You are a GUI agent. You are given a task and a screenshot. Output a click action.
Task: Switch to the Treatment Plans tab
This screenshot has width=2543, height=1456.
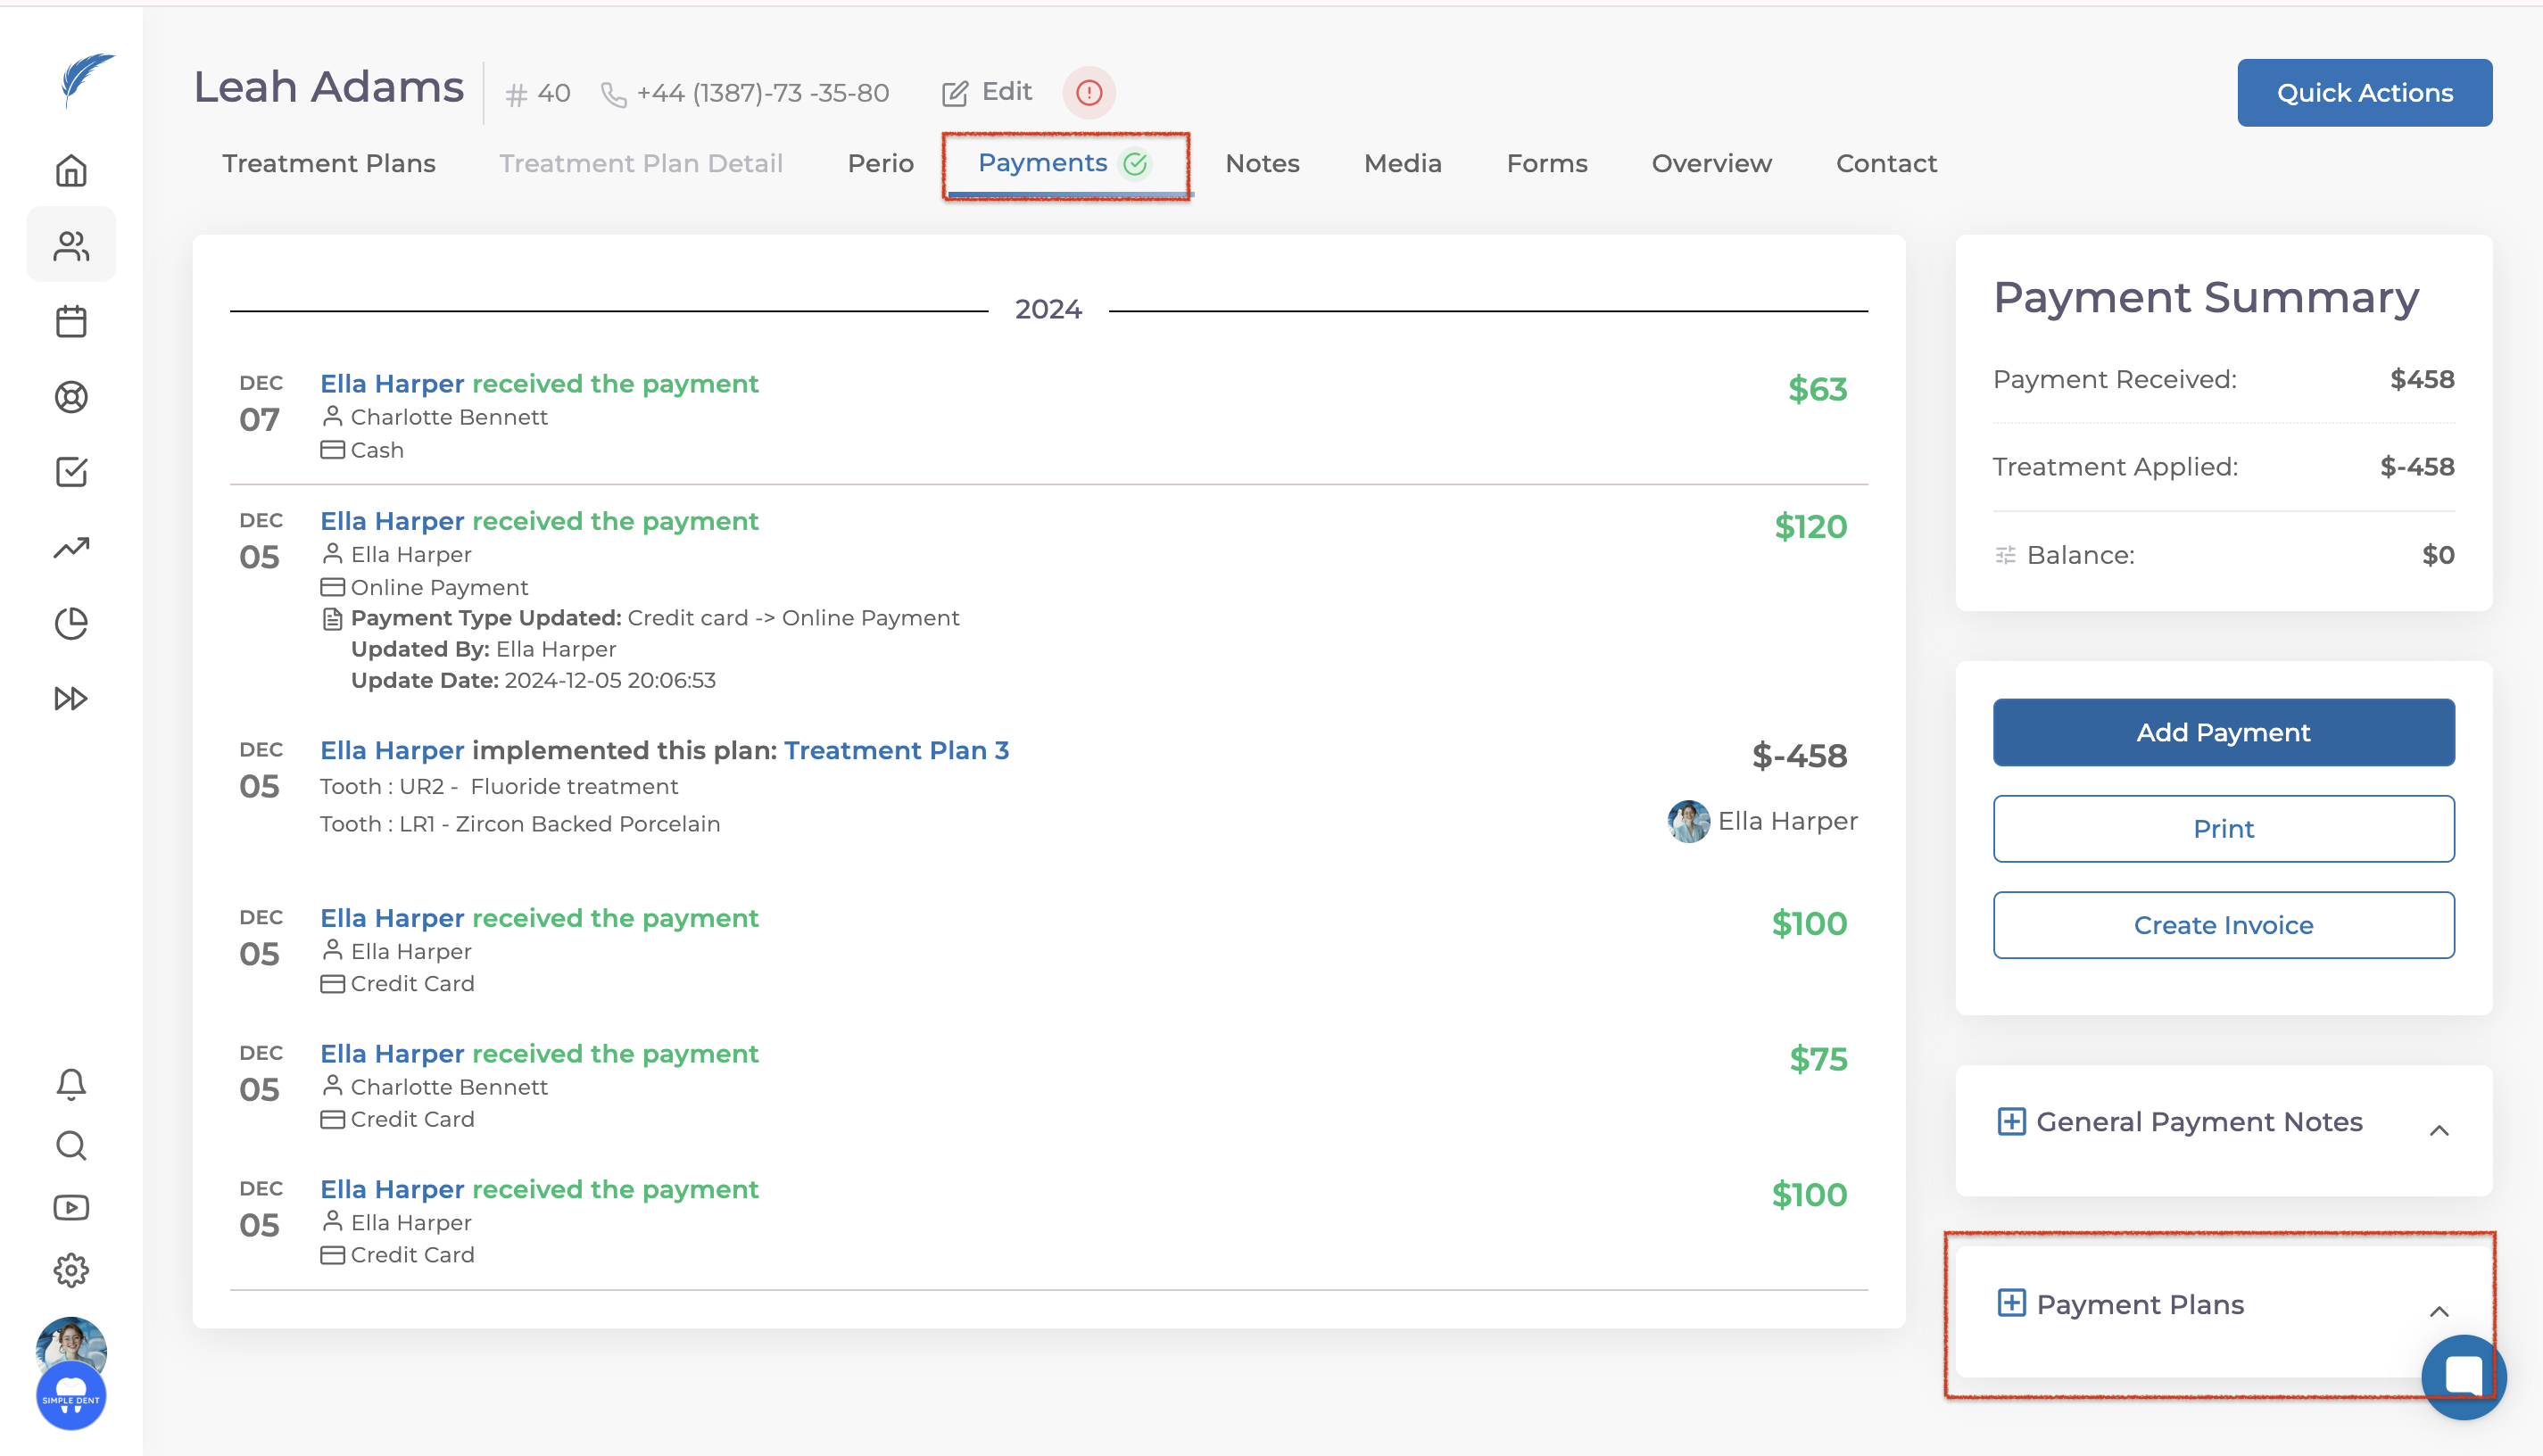[x=328, y=163]
